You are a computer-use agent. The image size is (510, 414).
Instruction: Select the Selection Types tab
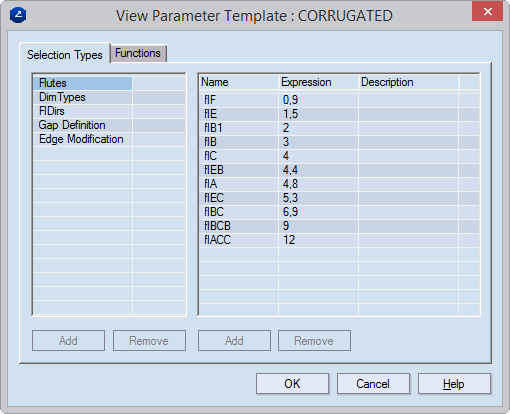point(65,55)
